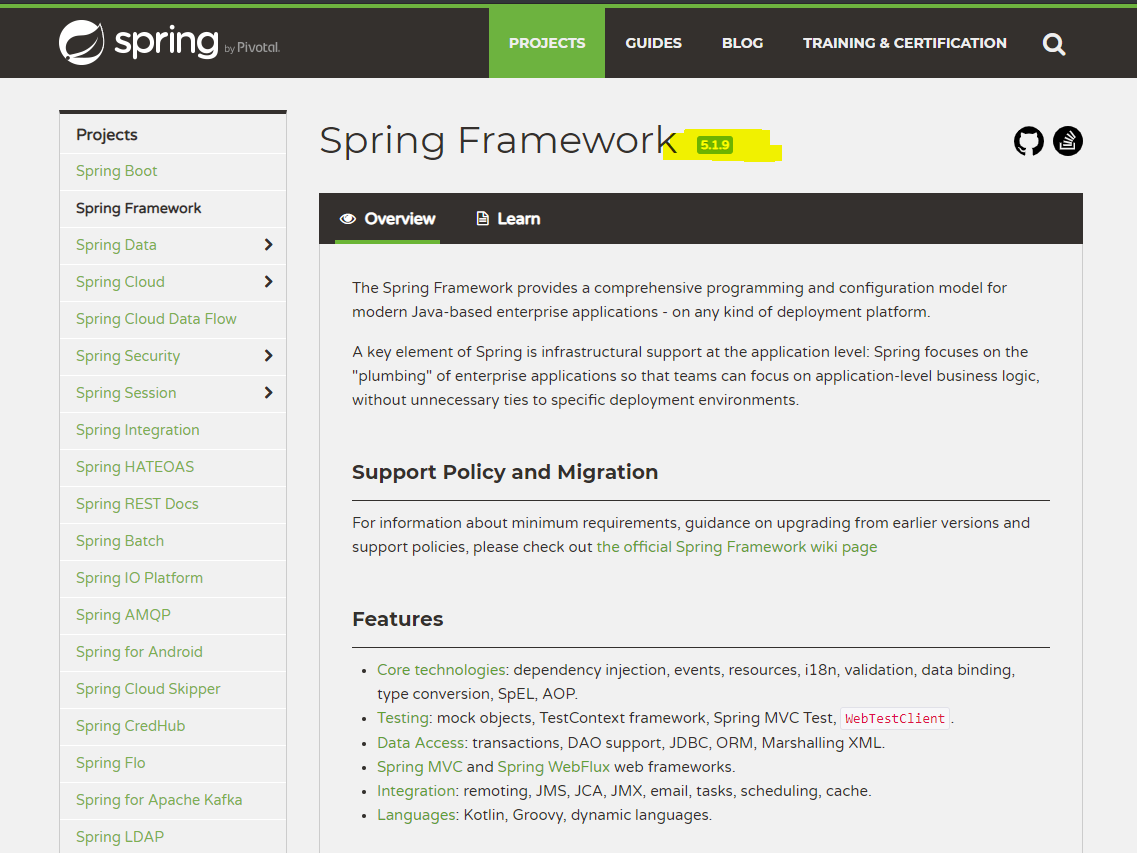Open Spring LDAP project link
The image size is (1137, 853).
[x=120, y=837]
